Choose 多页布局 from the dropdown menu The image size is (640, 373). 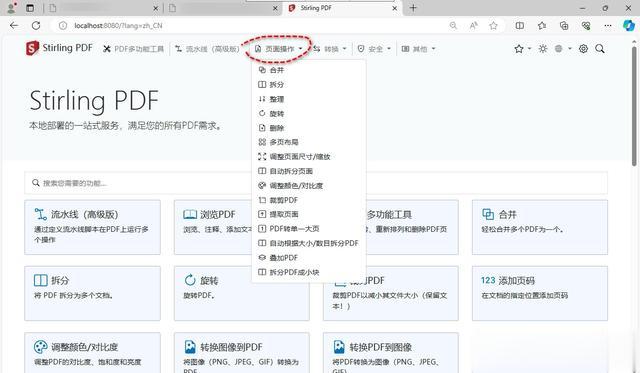(278, 142)
